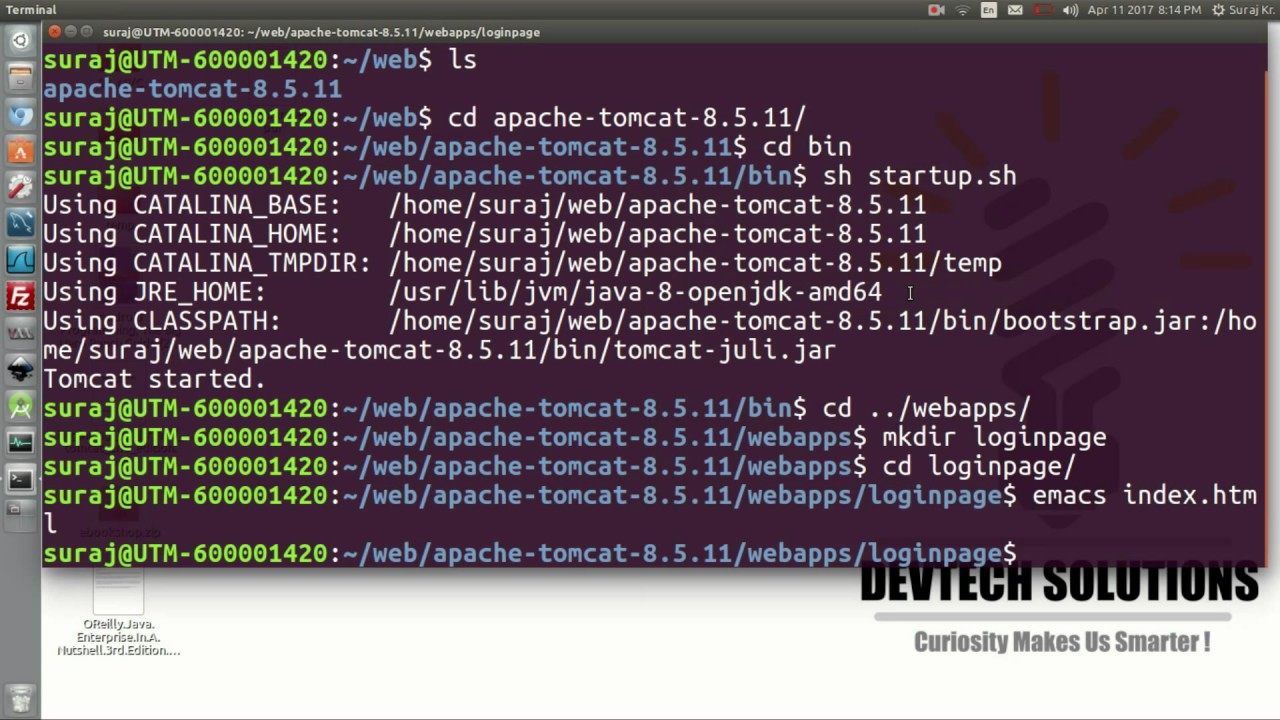The image size is (1280, 720).
Task: Open the Files manager from the dock
Action: coord(20,79)
